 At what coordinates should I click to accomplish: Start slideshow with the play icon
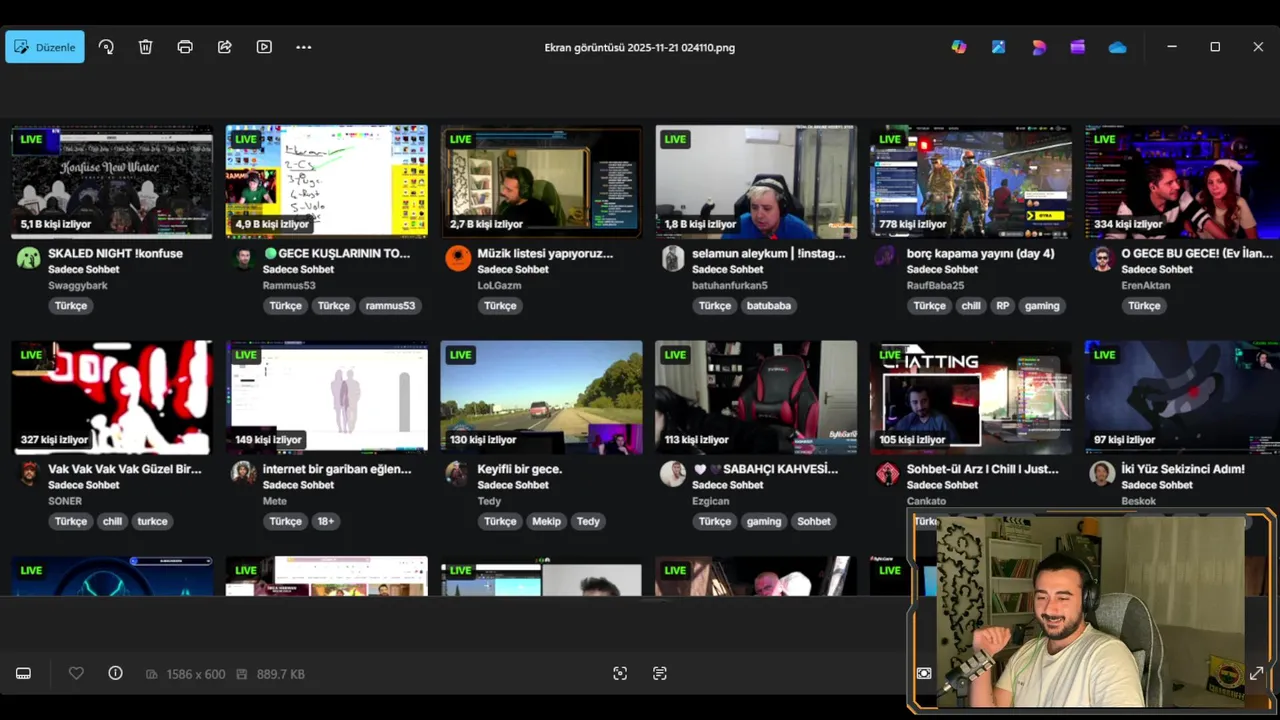264,47
